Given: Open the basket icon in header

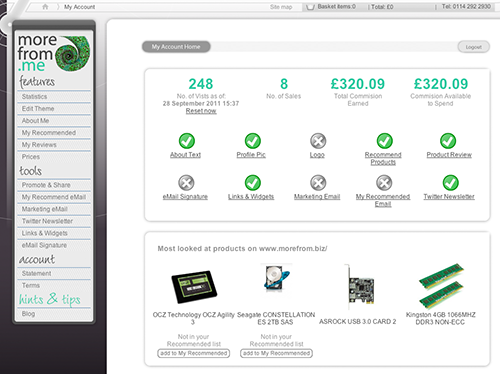Looking at the screenshot, I should pos(310,7).
